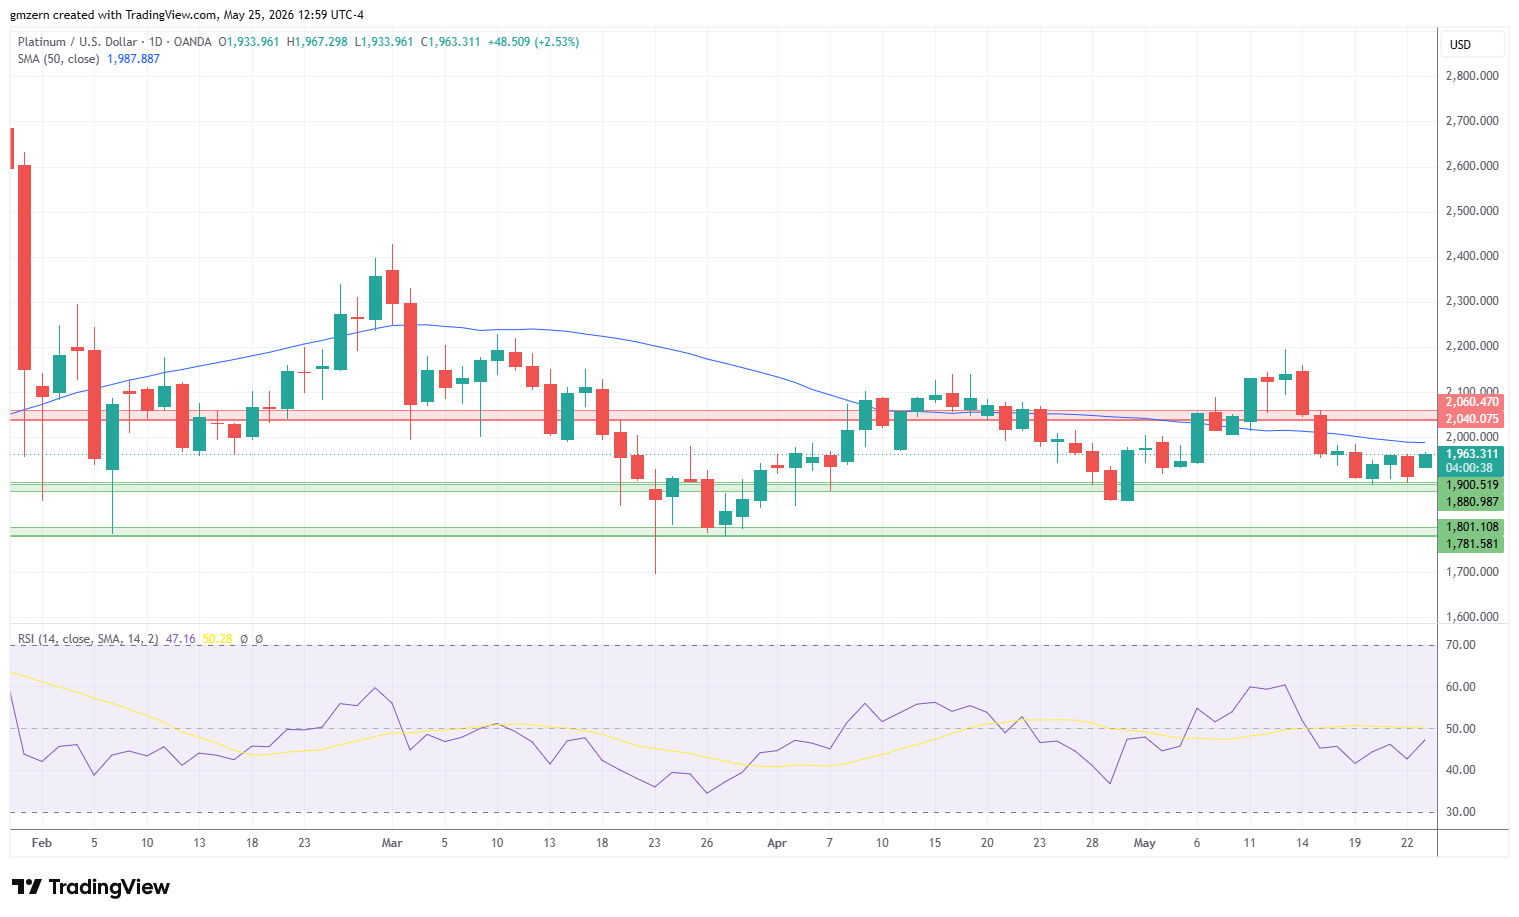The width and height of the screenshot is (1519, 917).
Task: Click the 1,700.000 price axis tick
Action: 1472,572
